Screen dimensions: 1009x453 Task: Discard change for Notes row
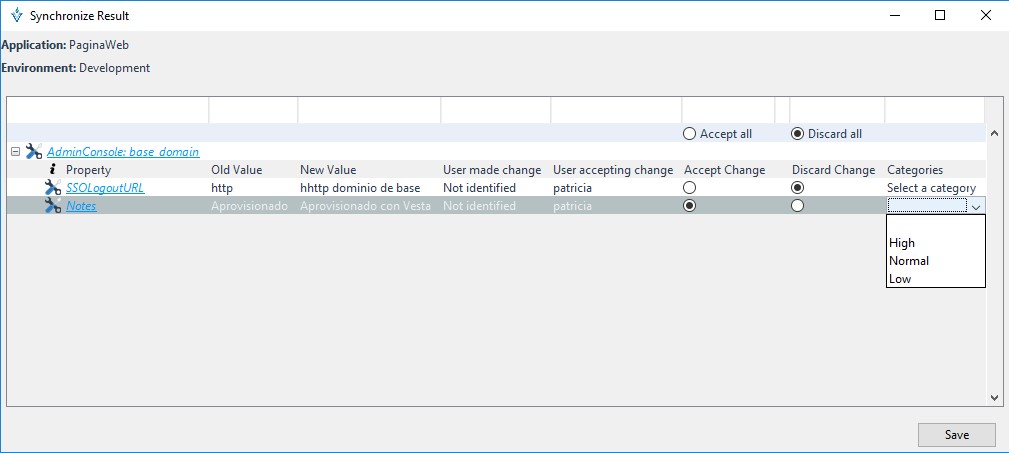(797, 206)
